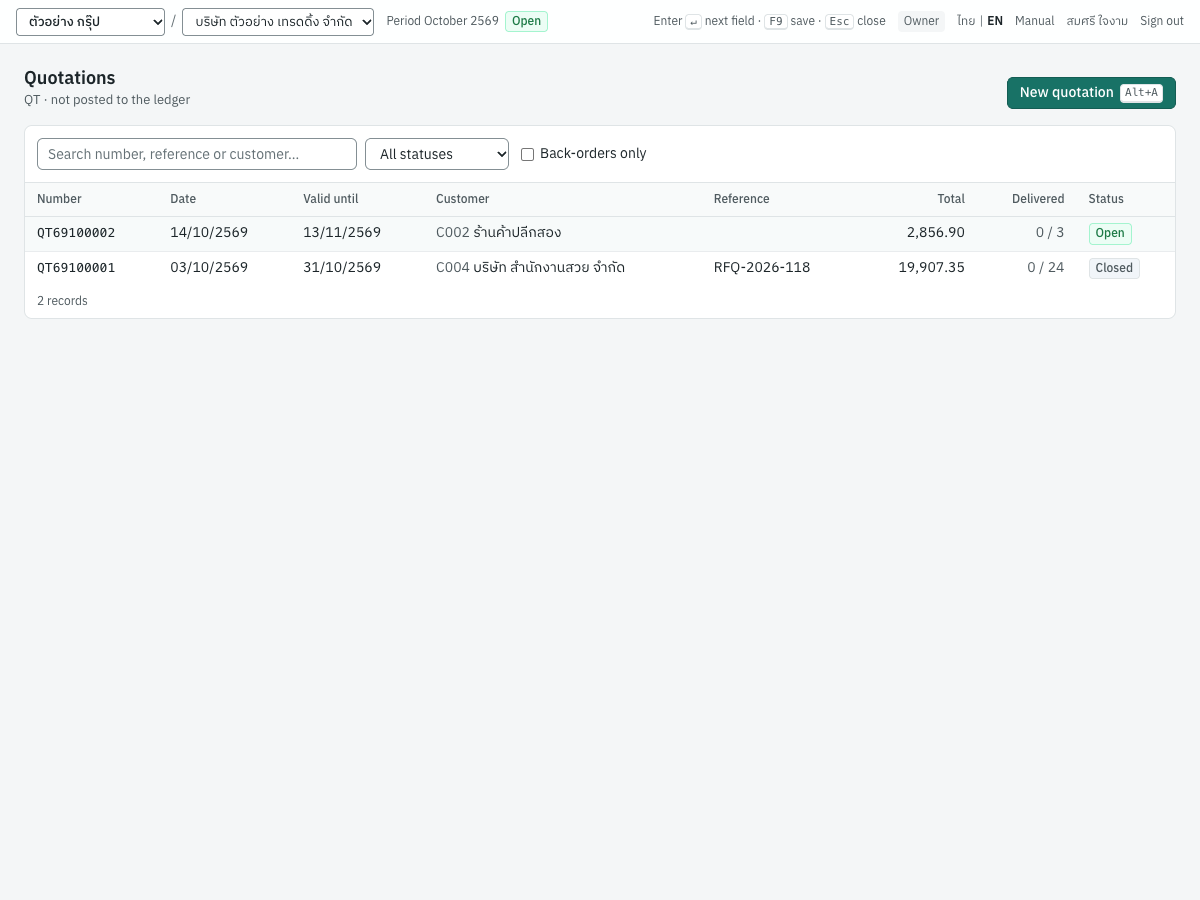Click delivered count 0 / 3
The height and width of the screenshot is (900, 1200).
1050,233
